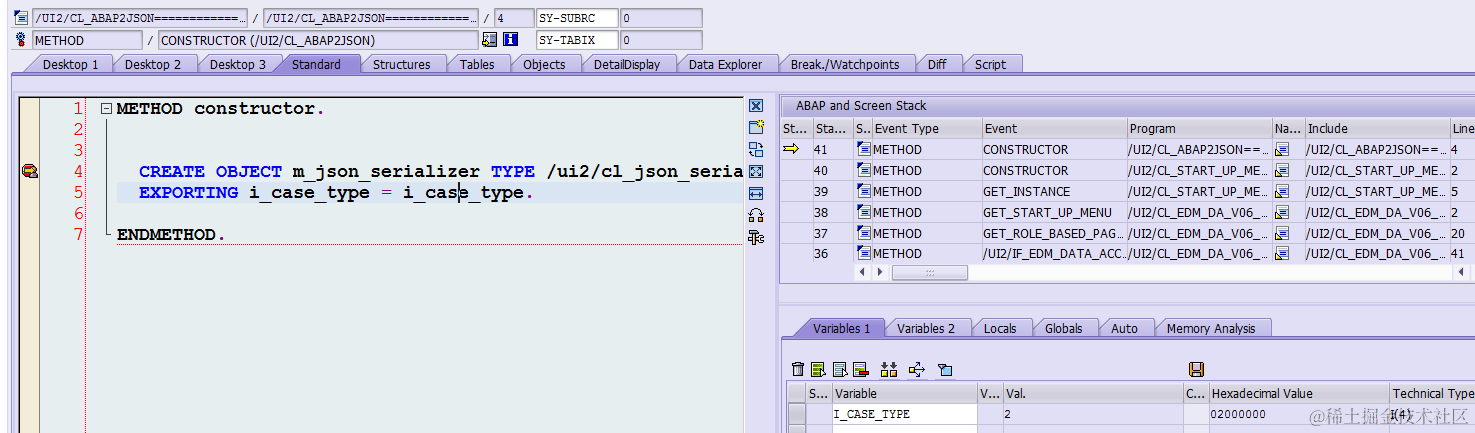Click the row selector beside I_CASE_TYPE

pyautogui.click(x=796, y=414)
